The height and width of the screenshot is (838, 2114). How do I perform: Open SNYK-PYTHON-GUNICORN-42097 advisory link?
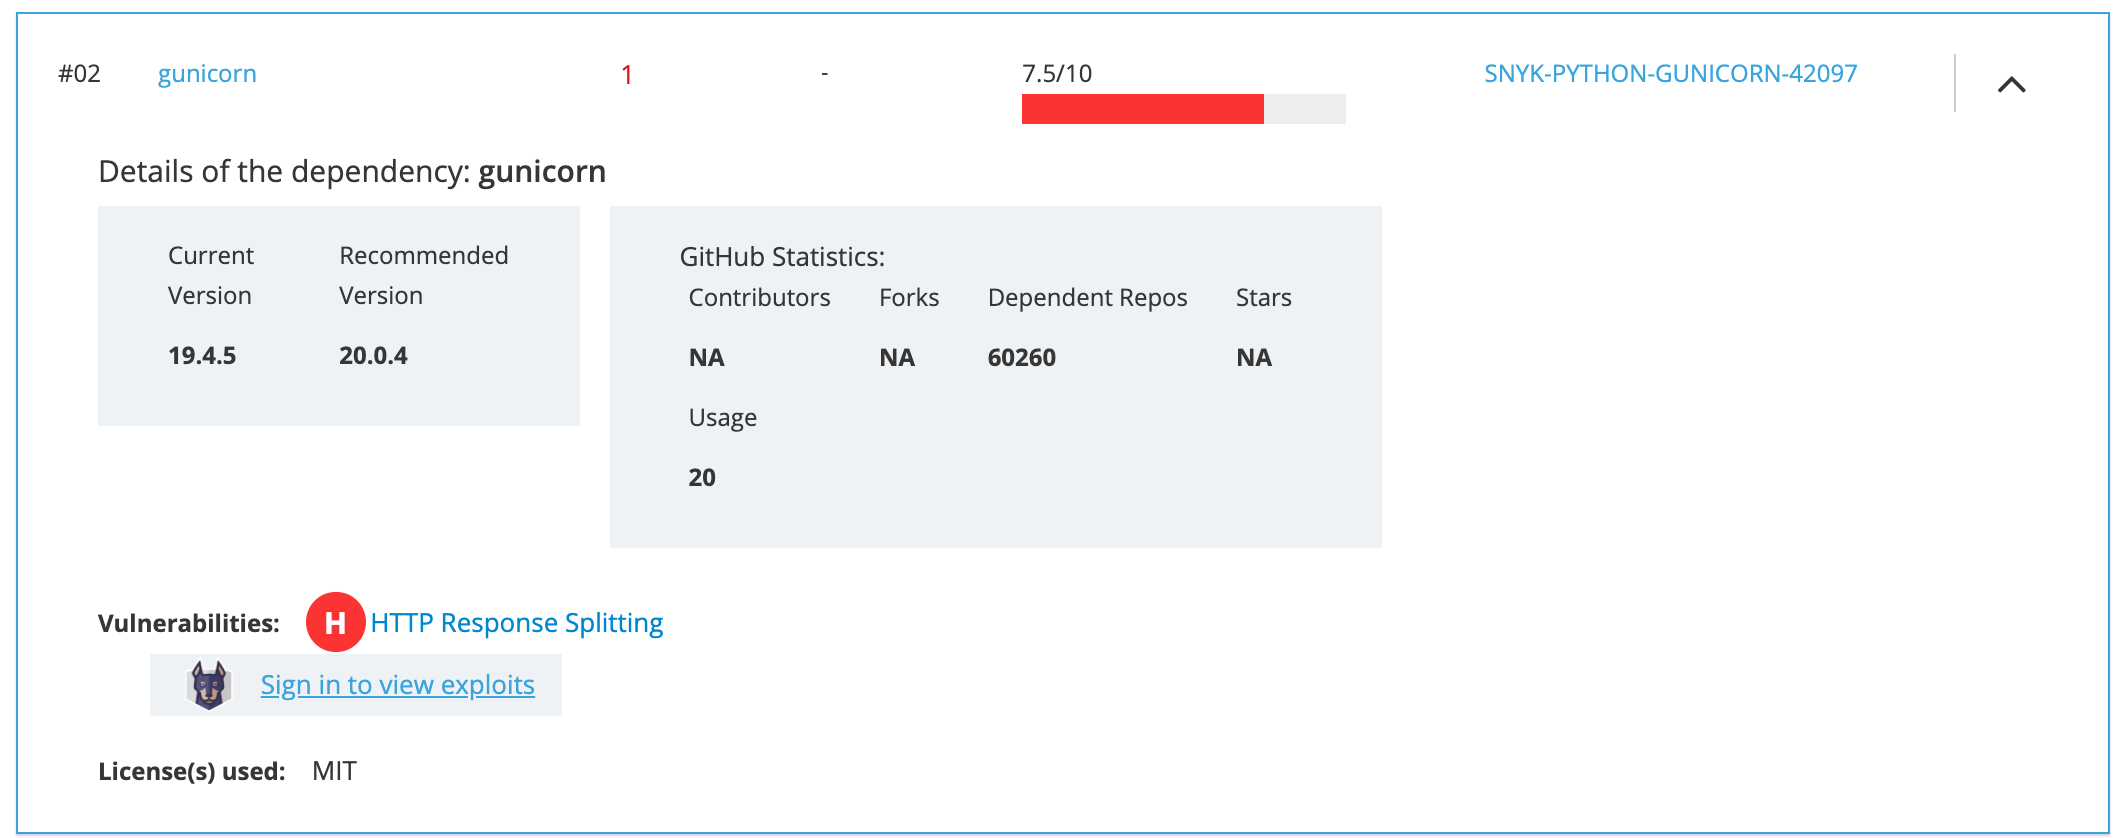1670,73
